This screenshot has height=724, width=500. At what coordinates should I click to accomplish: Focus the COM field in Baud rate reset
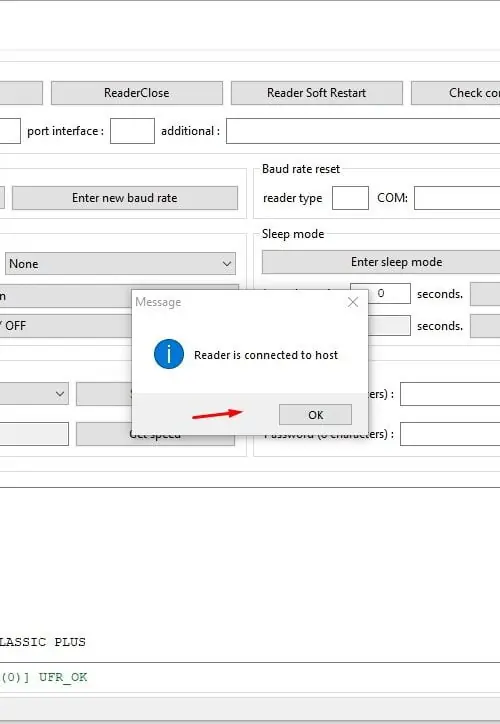[x=457, y=198]
